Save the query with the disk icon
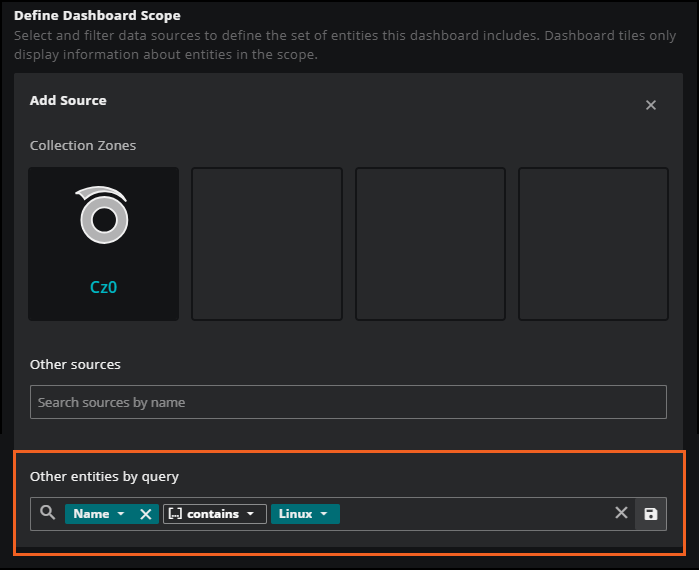Image resolution: width=699 pixels, height=570 pixels. coord(651,514)
